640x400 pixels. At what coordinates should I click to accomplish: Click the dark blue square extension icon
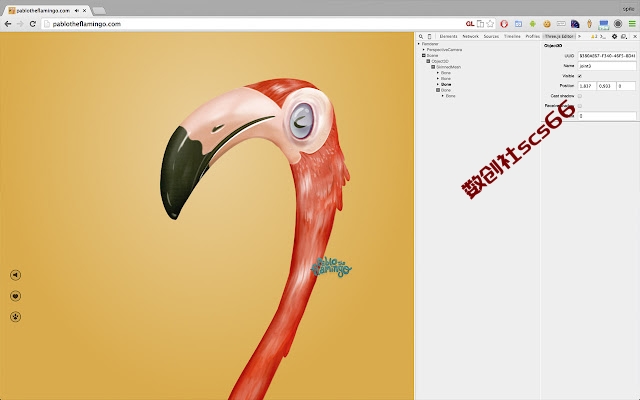(x=575, y=24)
